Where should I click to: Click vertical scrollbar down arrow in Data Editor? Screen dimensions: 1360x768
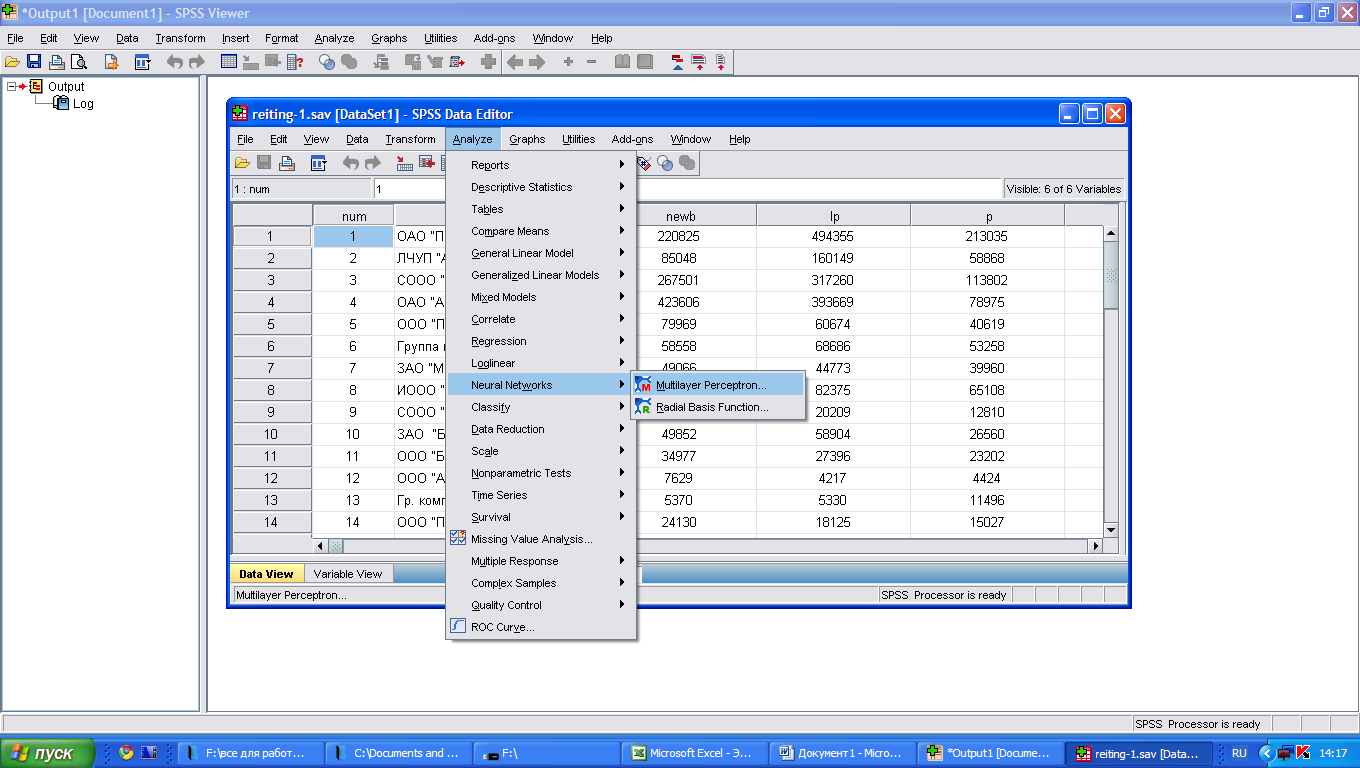1110,529
